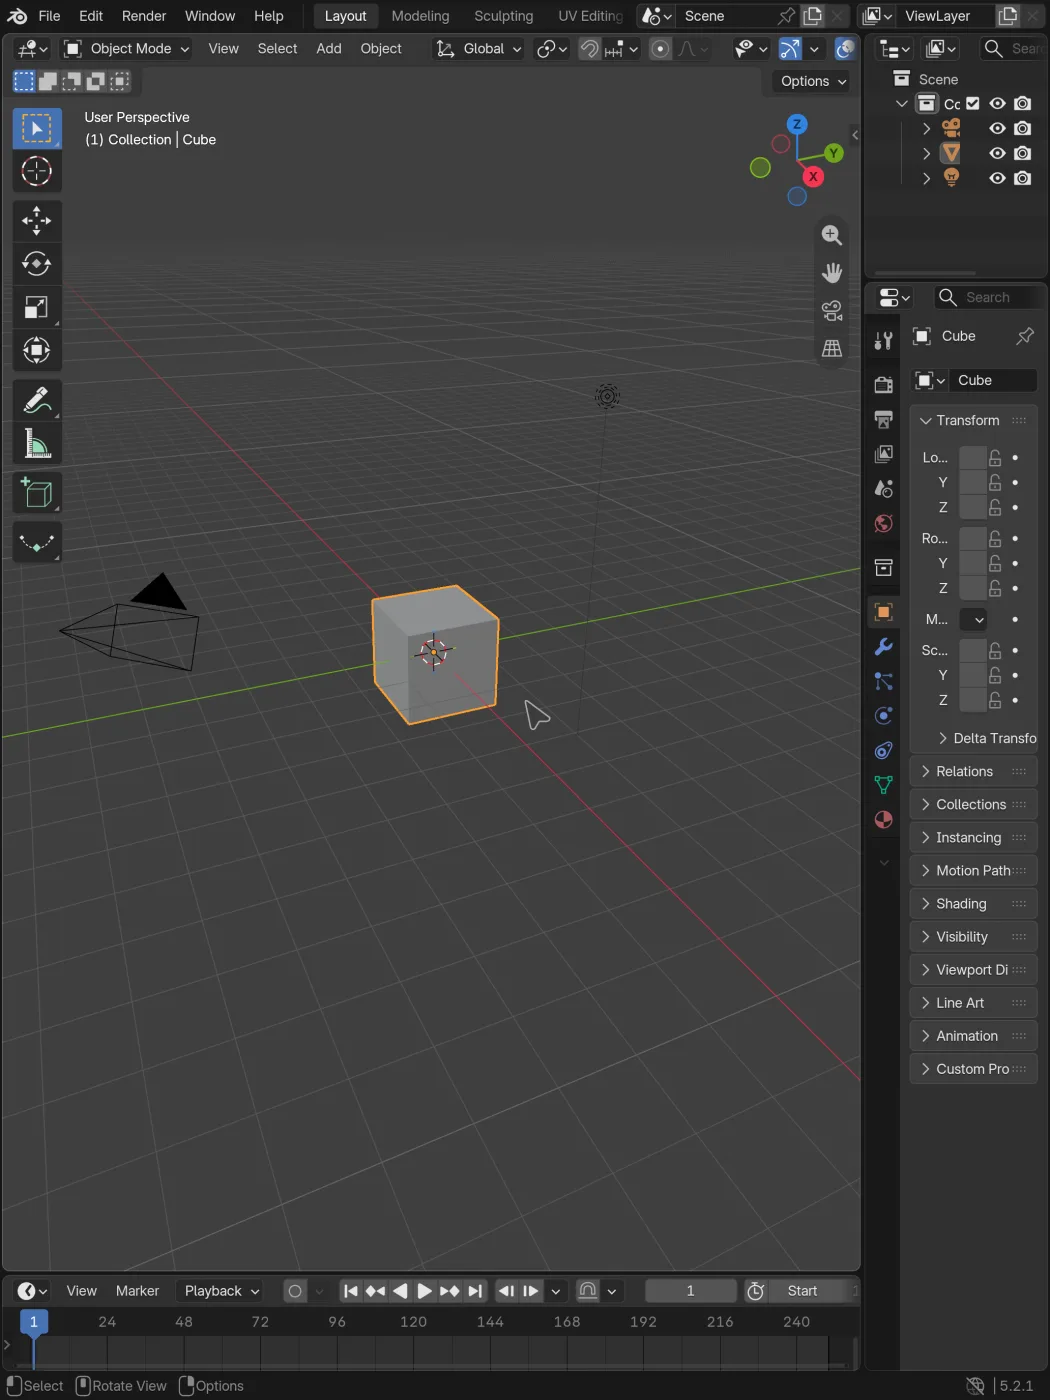Image resolution: width=1050 pixels, height=1400 pixels.
Task: Collapse the Transform panel
Action: (x=973, y=421)
